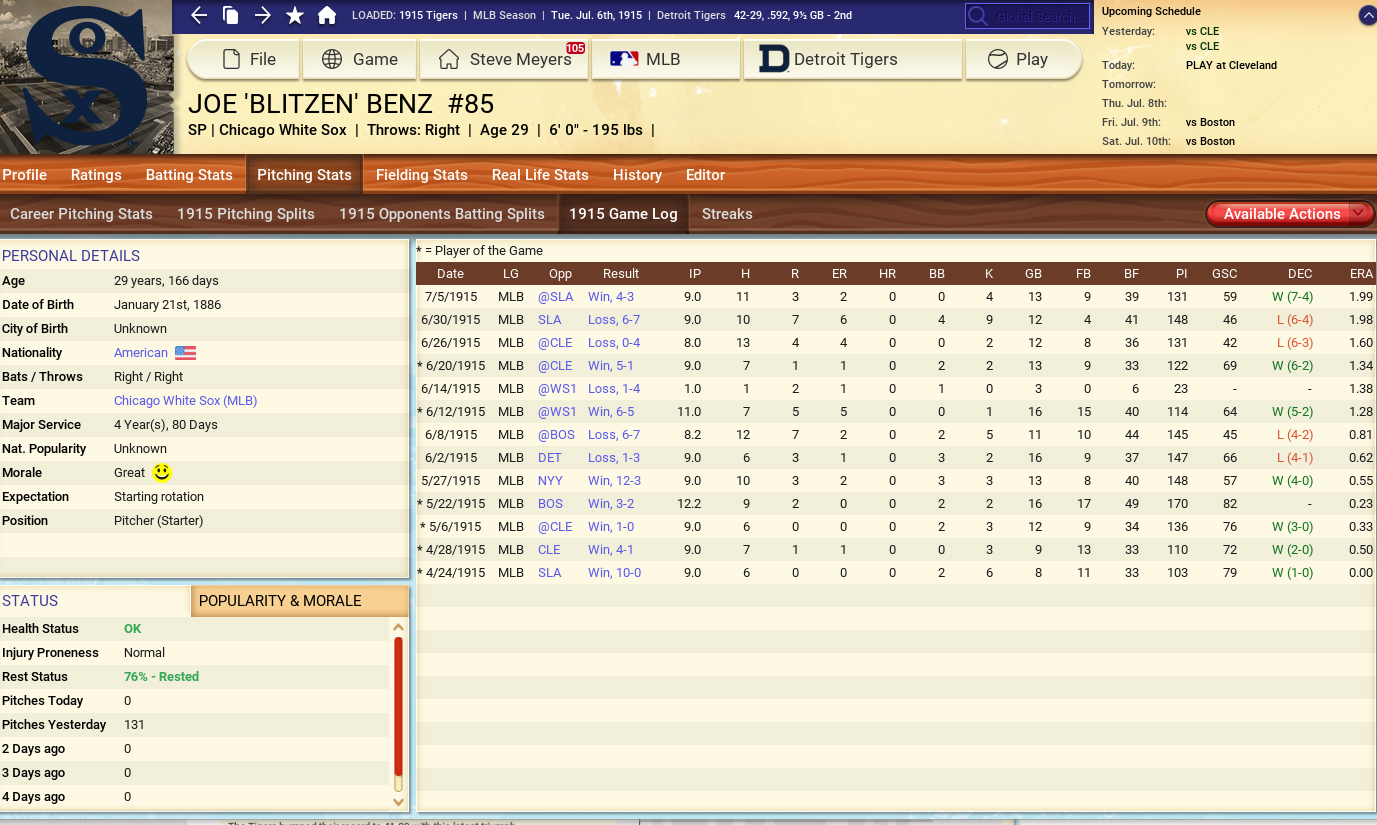Show the Career Pitching Stats subtab
1377x825 pixels.
coord(82,214)
